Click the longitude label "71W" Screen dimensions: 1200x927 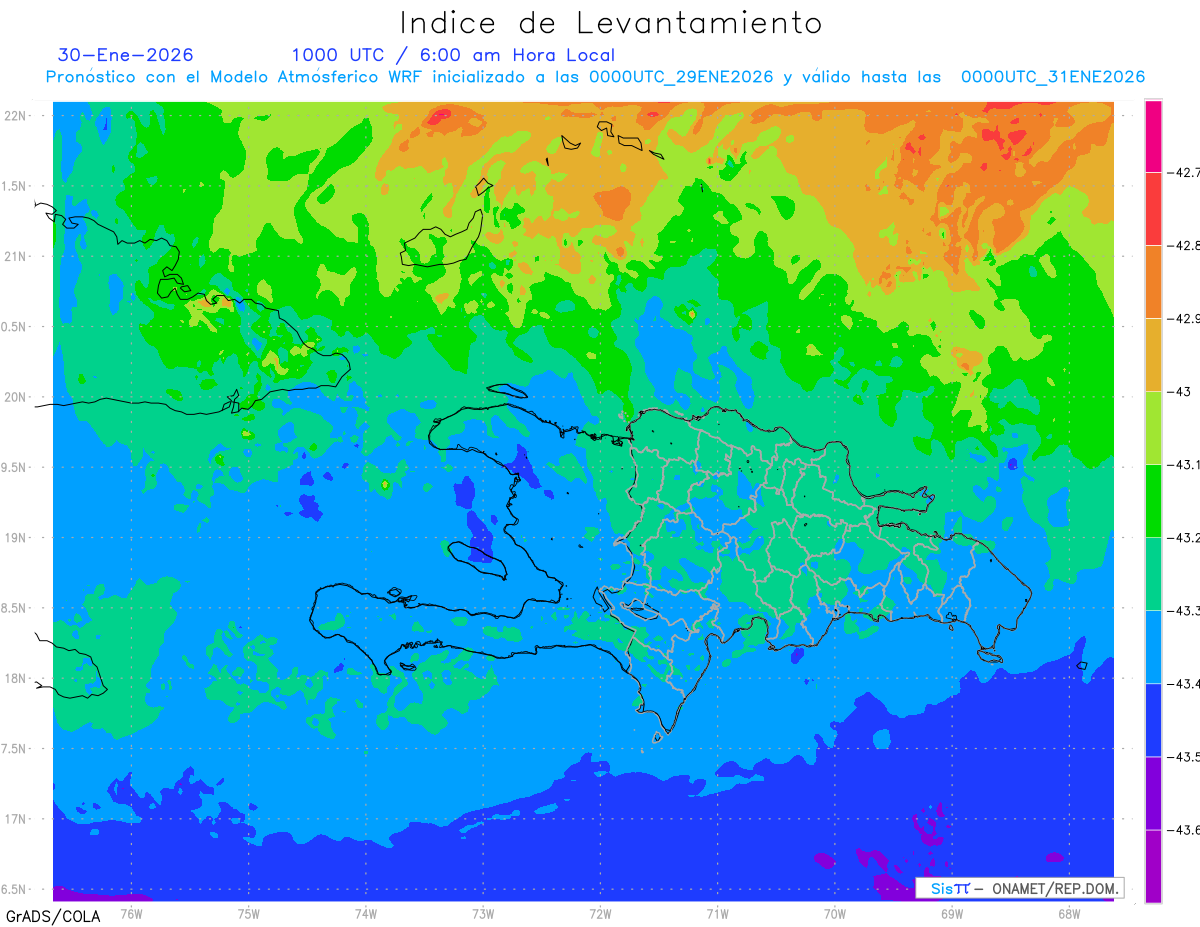[717, 913]
